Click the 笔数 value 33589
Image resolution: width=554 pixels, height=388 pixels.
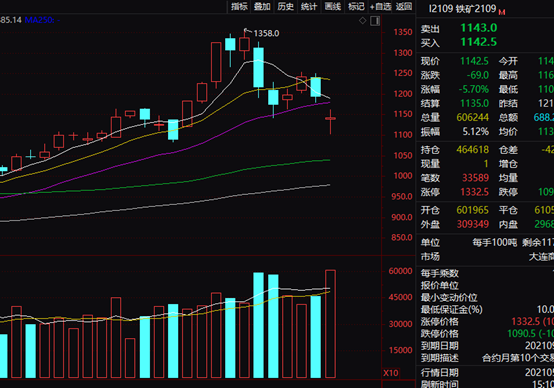pyautogui.click(x=476, y=178)
